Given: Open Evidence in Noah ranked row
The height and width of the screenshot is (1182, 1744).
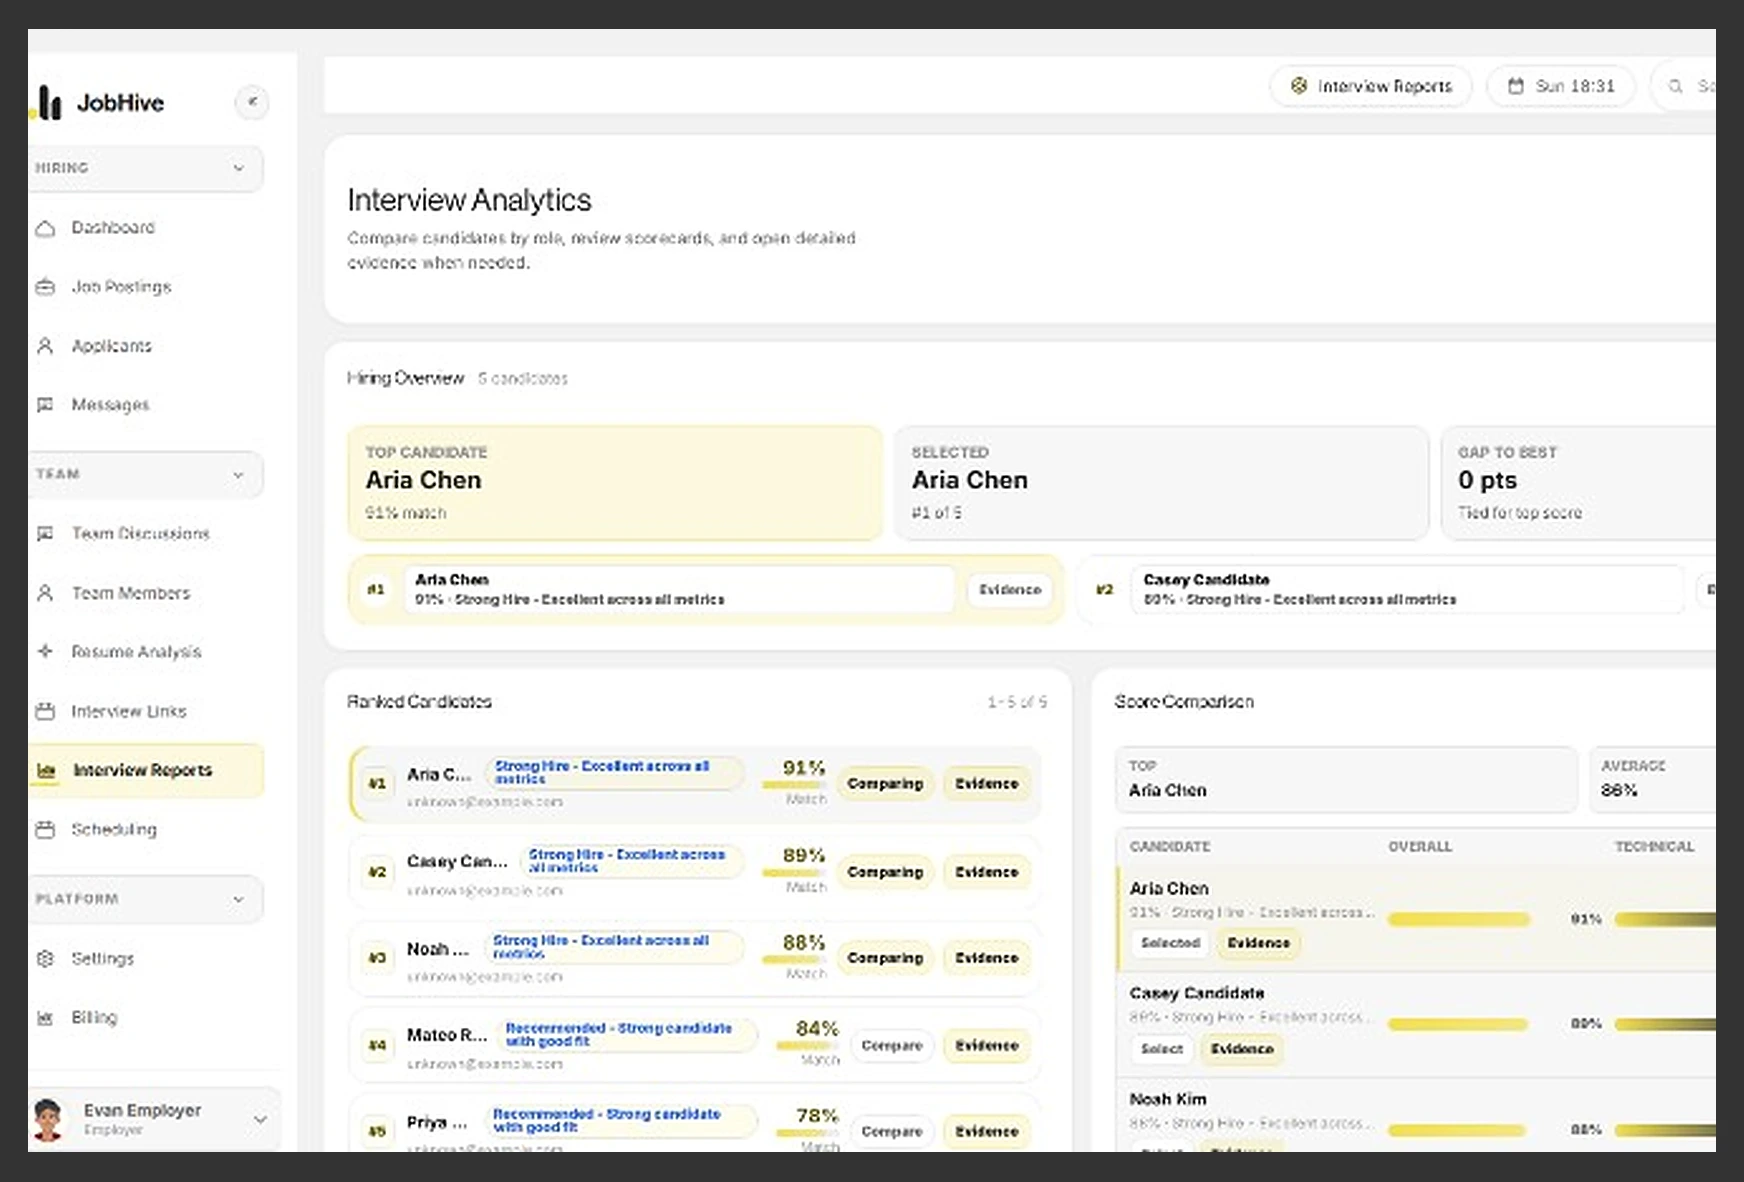Looking at the screenshot, I should click(x=987, y=958).
